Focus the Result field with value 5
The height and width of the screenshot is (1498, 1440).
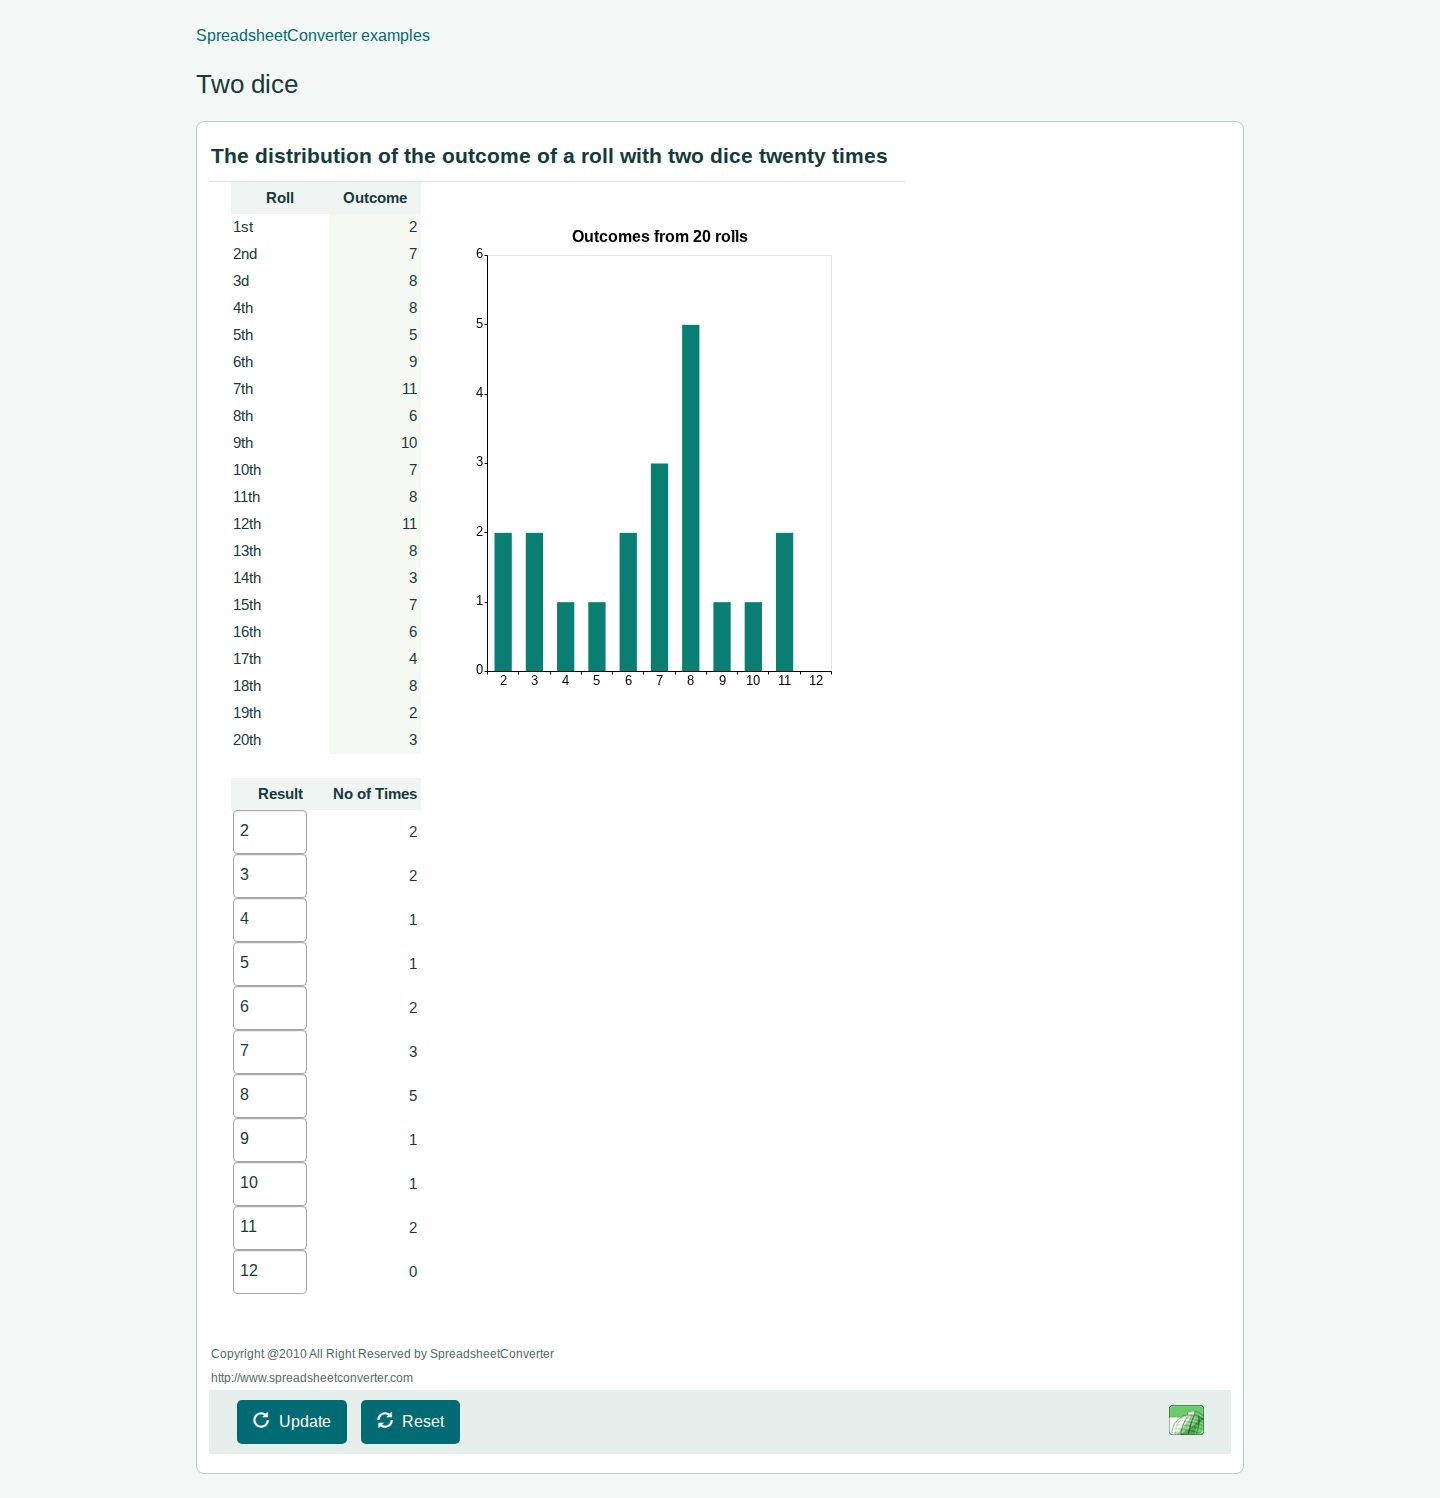tap(270, 964)
